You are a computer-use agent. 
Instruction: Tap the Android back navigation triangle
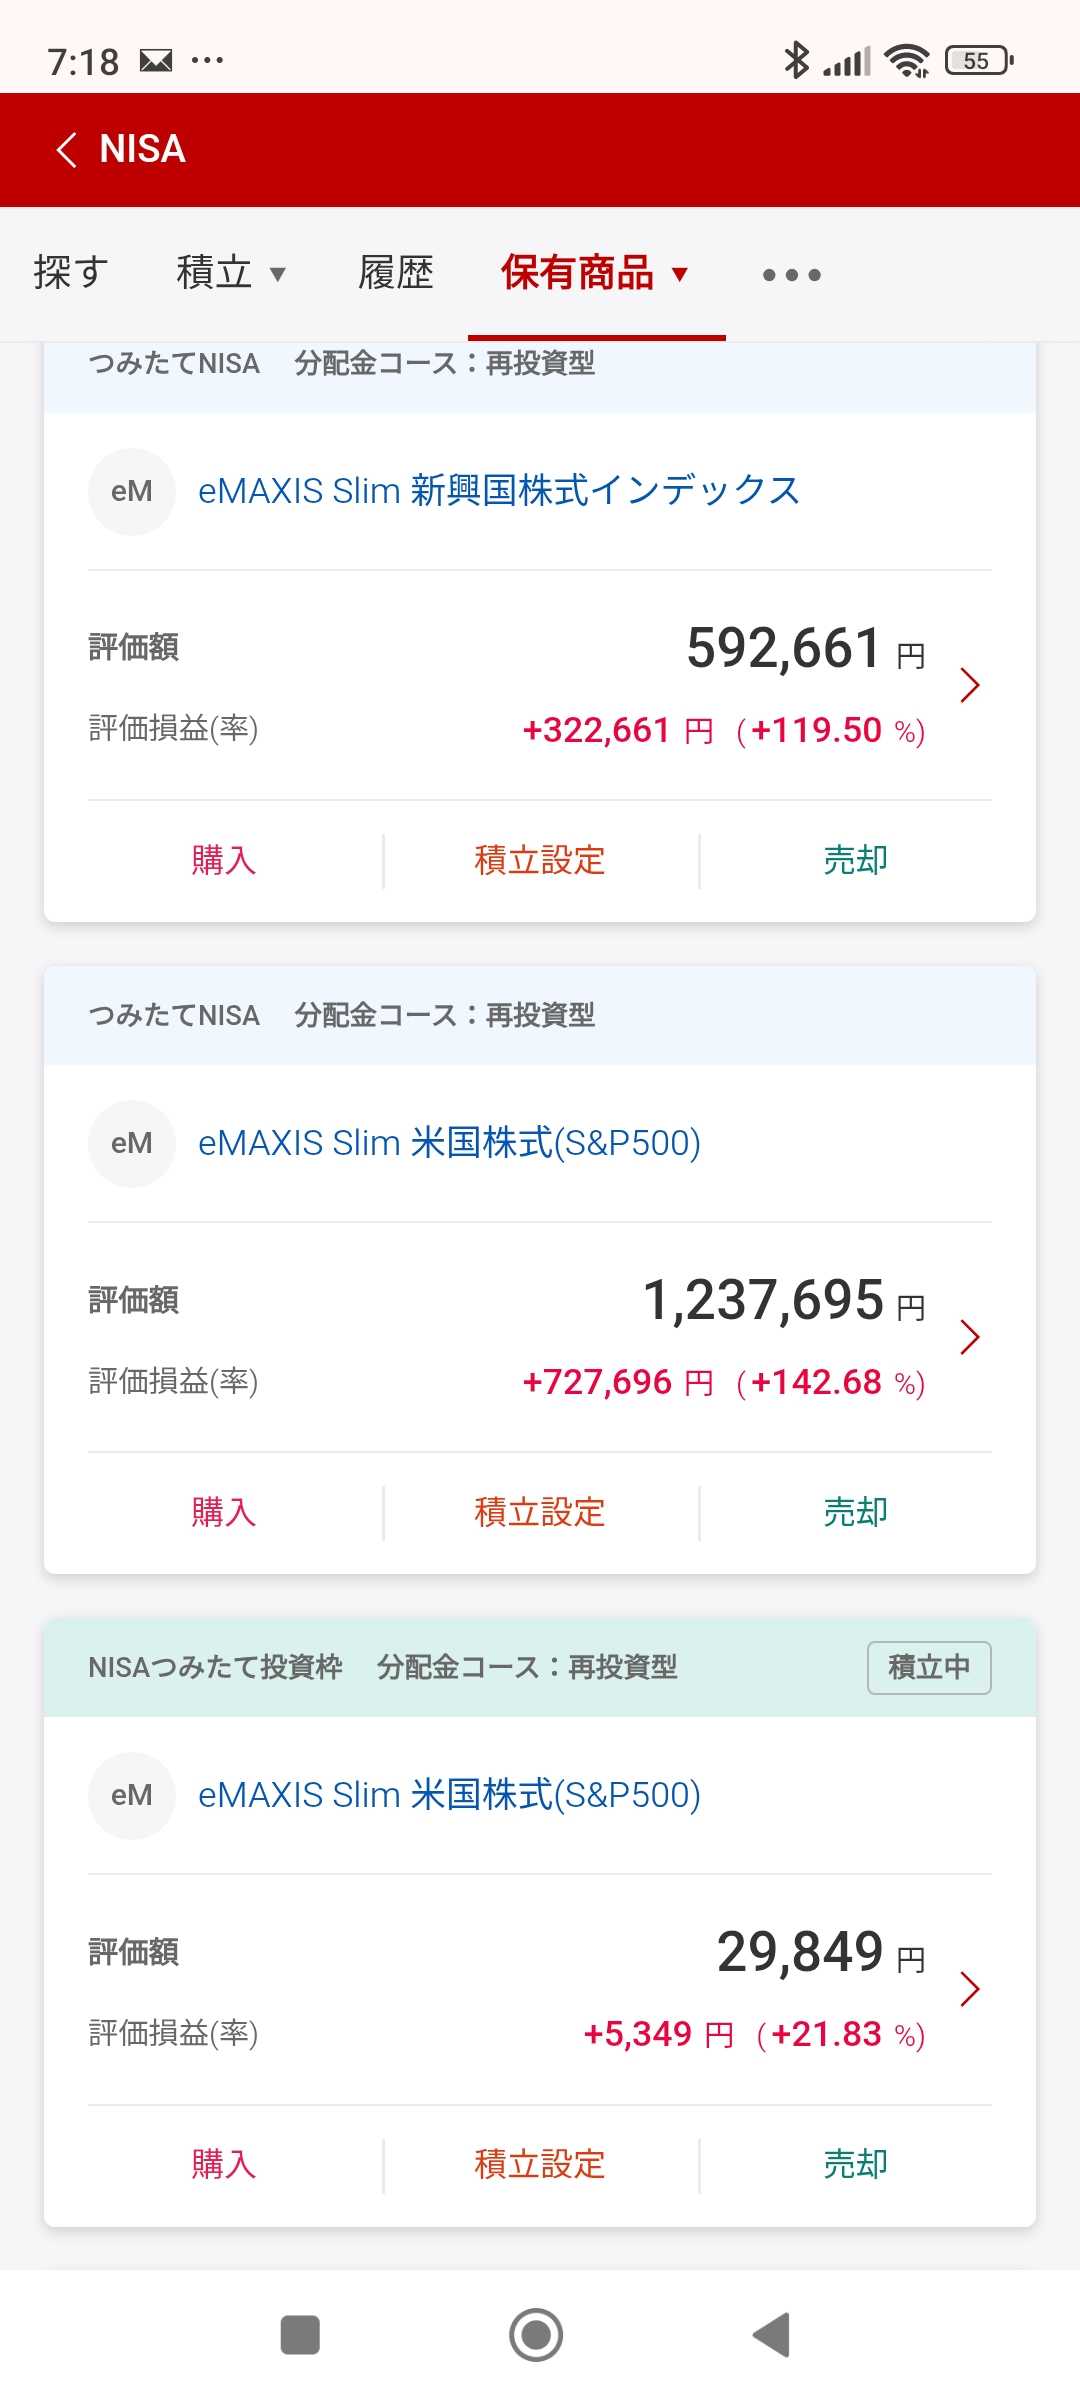[x=772, y=2335]
